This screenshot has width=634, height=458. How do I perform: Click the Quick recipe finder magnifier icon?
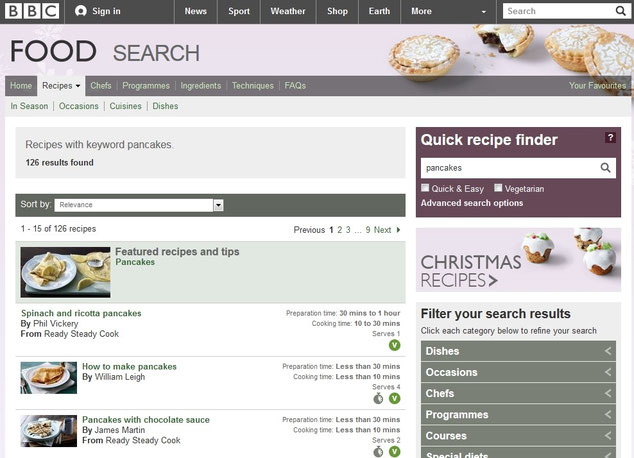[x=605, y=167]
